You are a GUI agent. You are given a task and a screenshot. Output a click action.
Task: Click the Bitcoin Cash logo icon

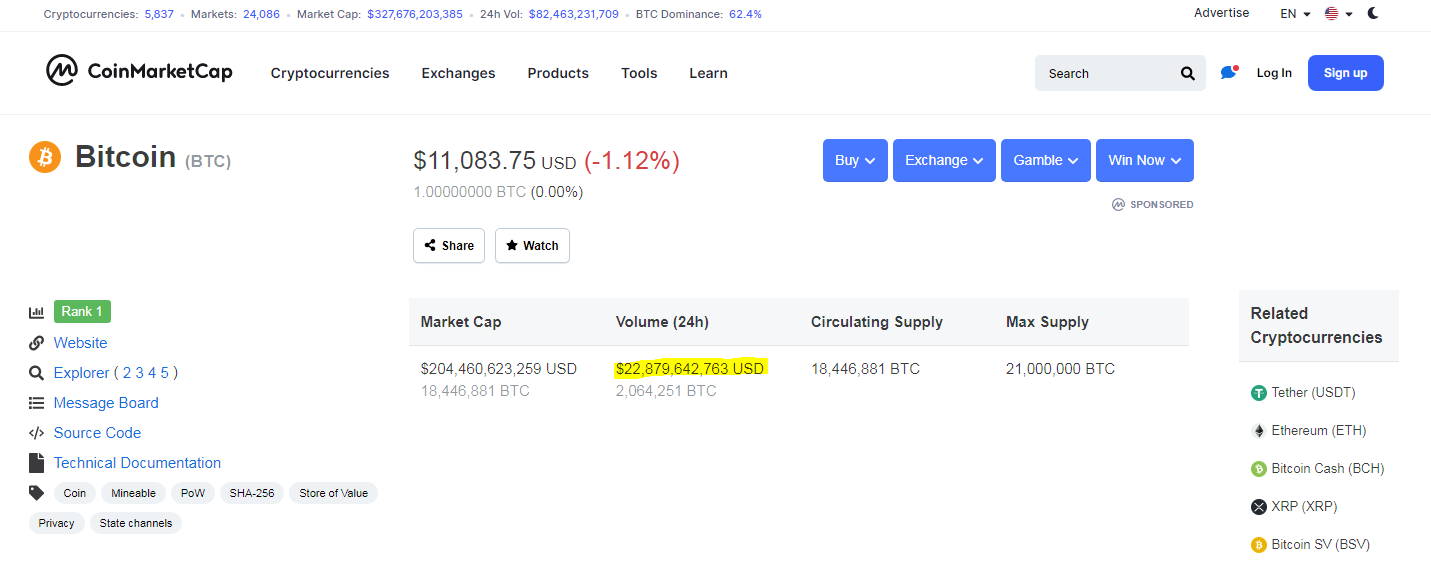click(x=1259, y=469)
